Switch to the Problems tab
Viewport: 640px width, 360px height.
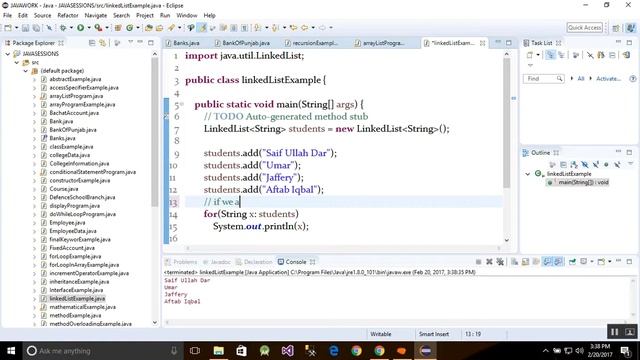(x=181, y=262)
